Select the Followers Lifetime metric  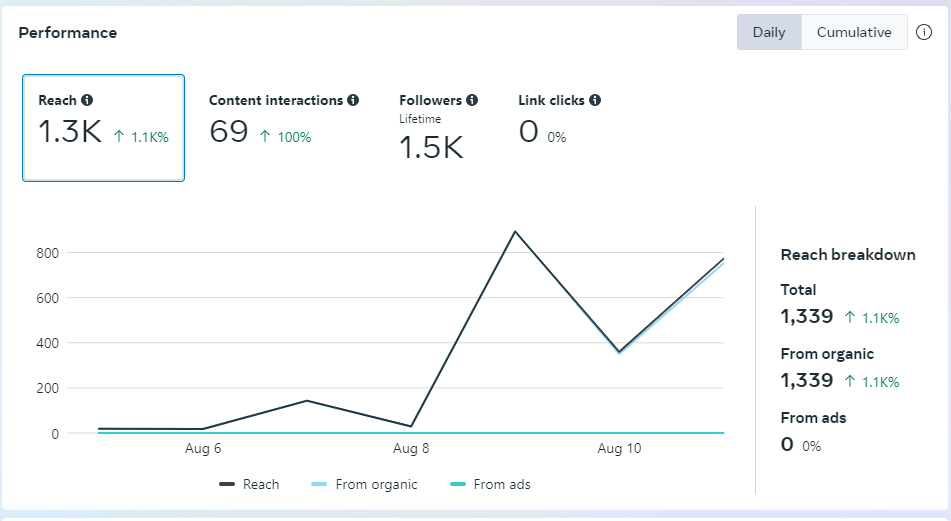pos(438,130)
